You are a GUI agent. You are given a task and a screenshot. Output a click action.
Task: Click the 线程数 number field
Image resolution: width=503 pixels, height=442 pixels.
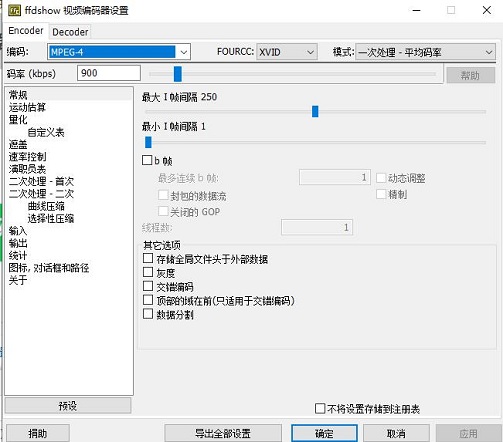[x=317, y=227]
